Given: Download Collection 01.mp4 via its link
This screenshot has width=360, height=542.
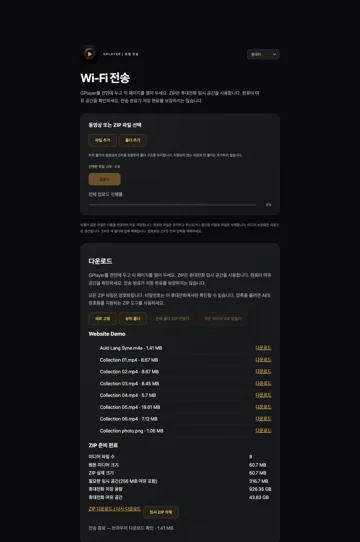Looking at the screenshot, I should pyautogui.click(x=263, y=359).
